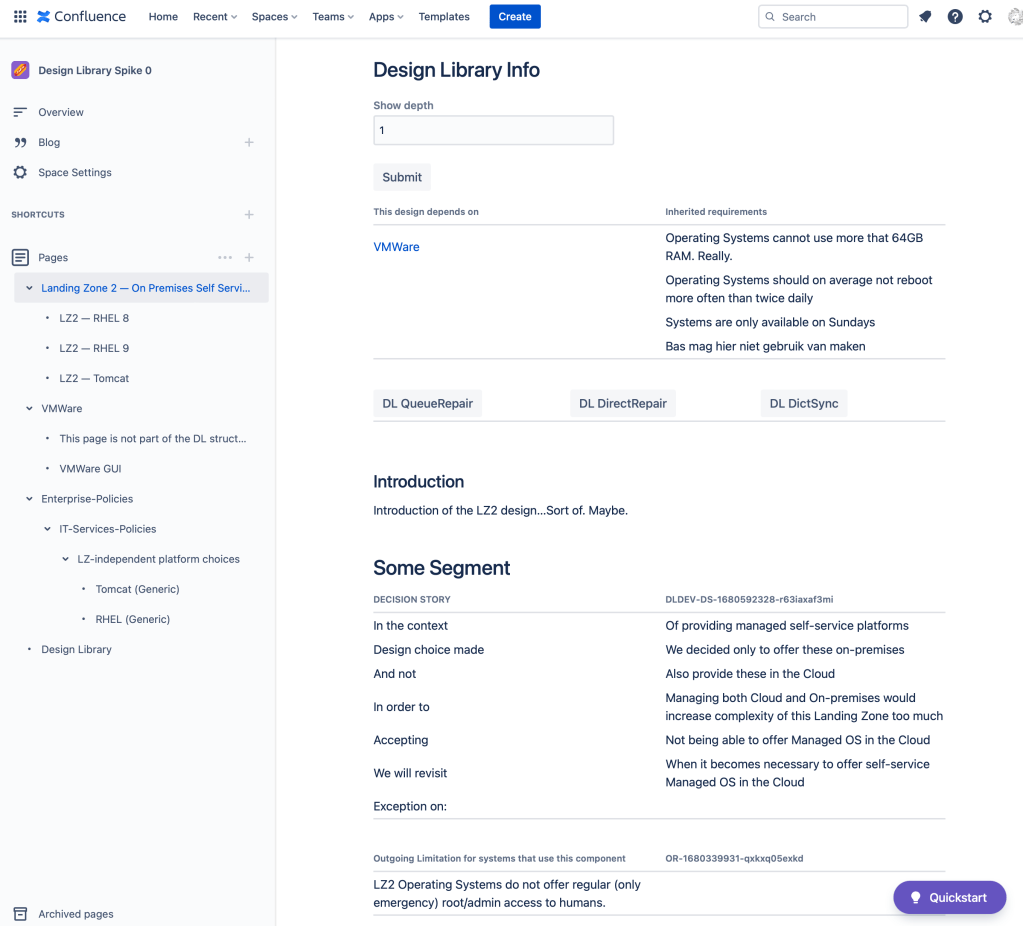The width and height of the screenshot is (1023, 926).
Task: Click the Show depth input field
Action: 493,130
